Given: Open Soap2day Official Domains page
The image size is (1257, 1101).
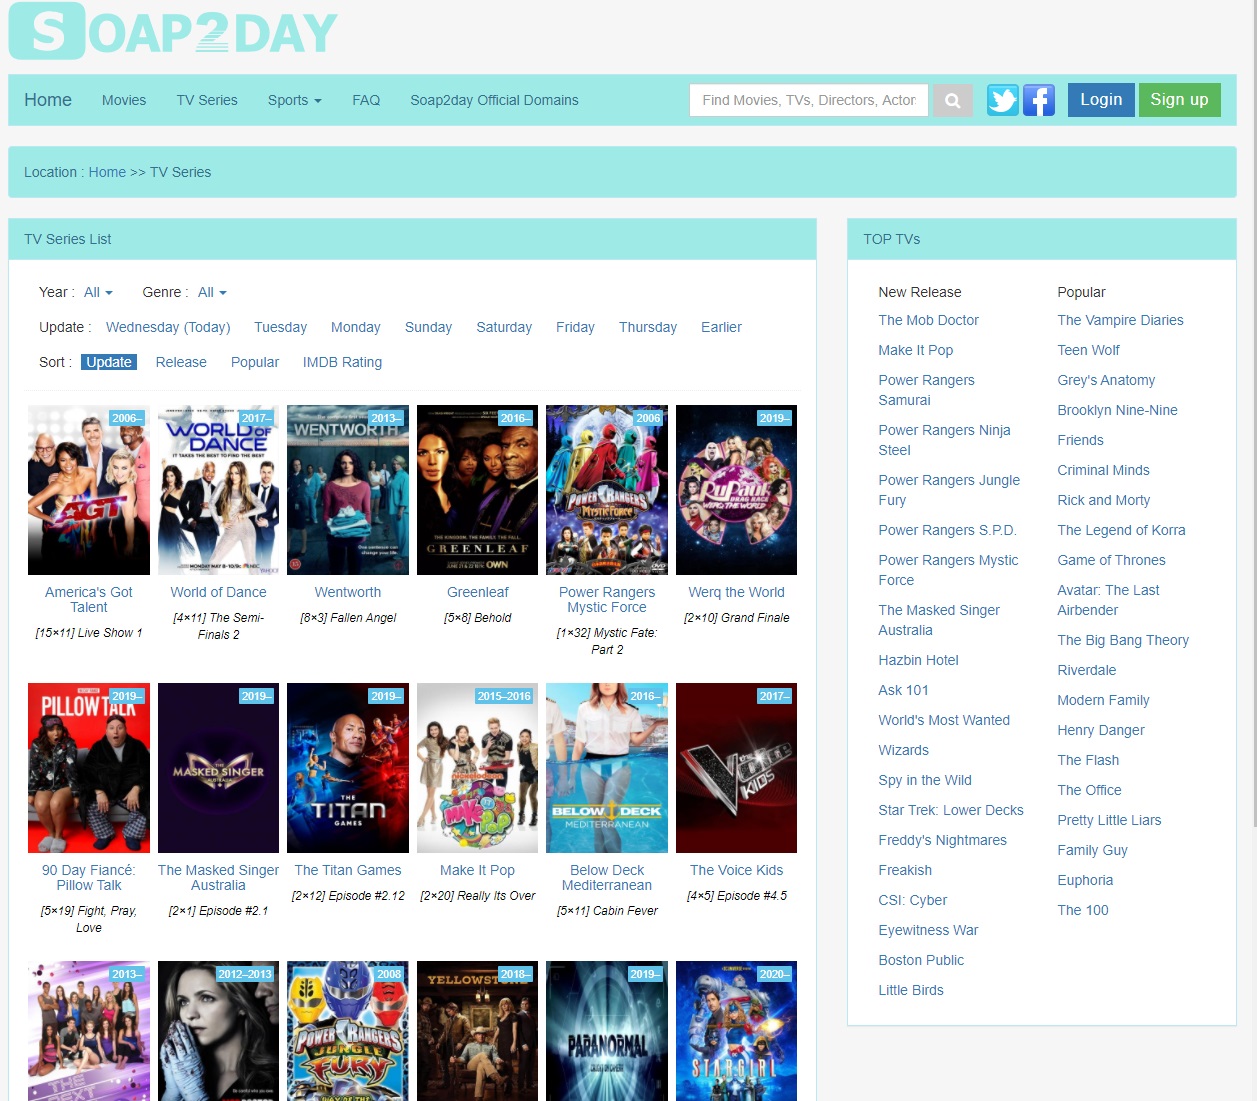Looking at the screenshot, I should click(x=494, y=100).
